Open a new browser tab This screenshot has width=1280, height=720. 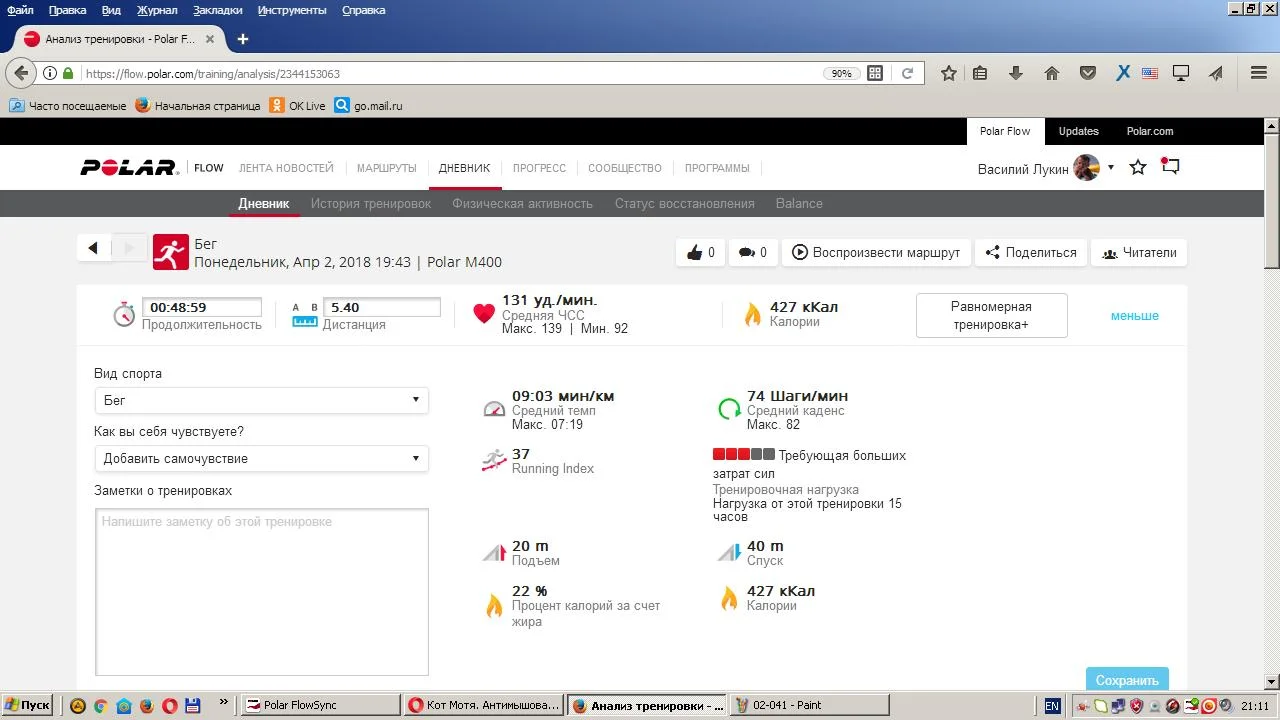pyautogui.click(x=242, y=39)
